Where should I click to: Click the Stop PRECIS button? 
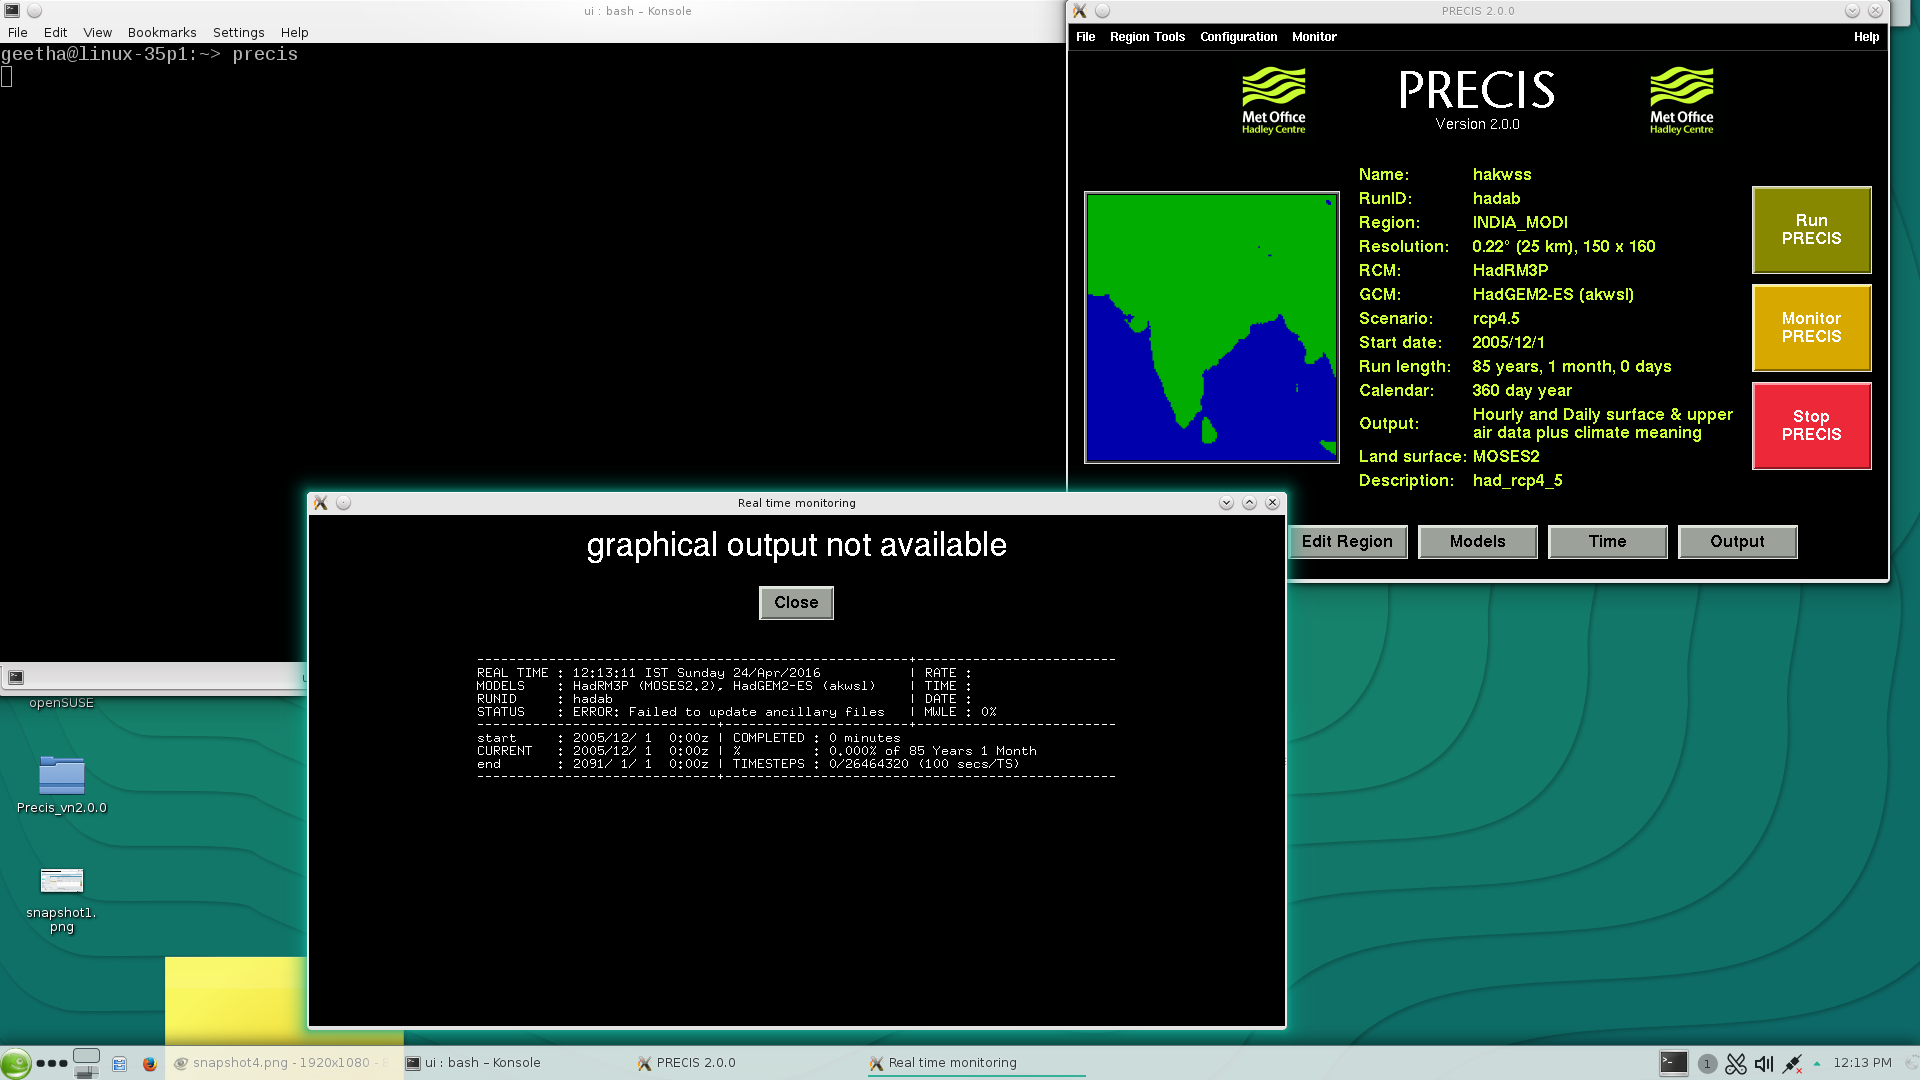coord(1811,426)
